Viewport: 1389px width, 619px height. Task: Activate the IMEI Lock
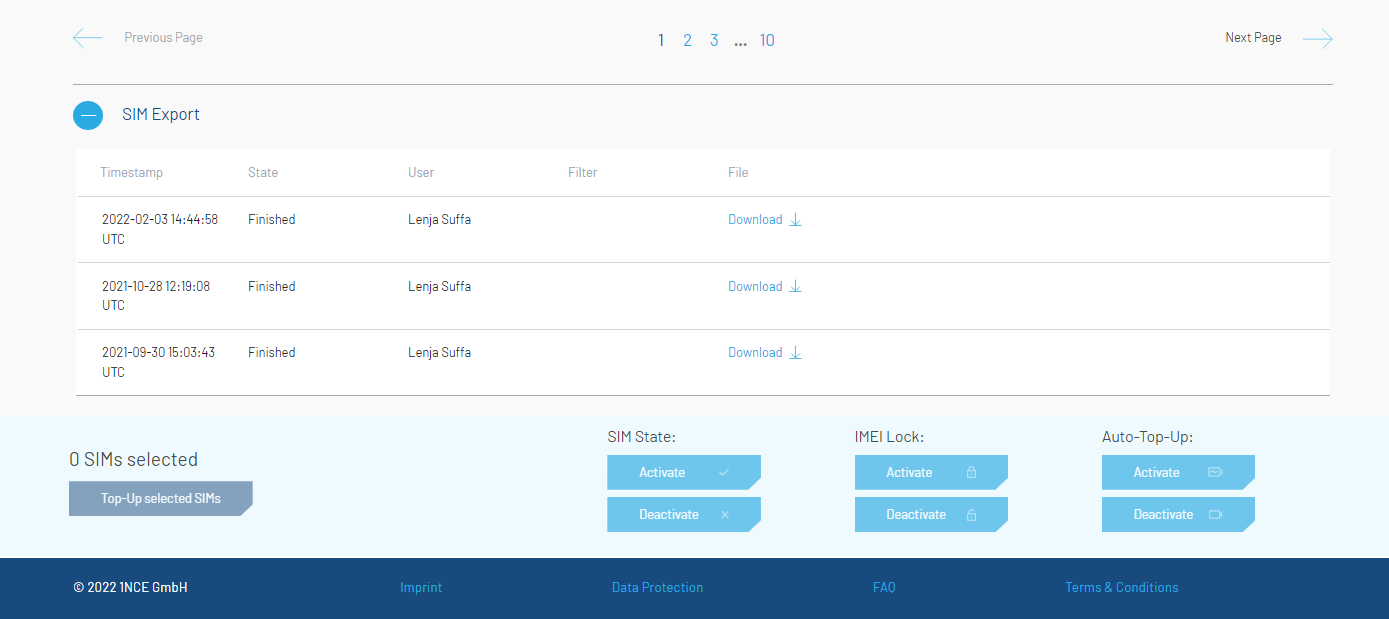[x=930, y=473]
